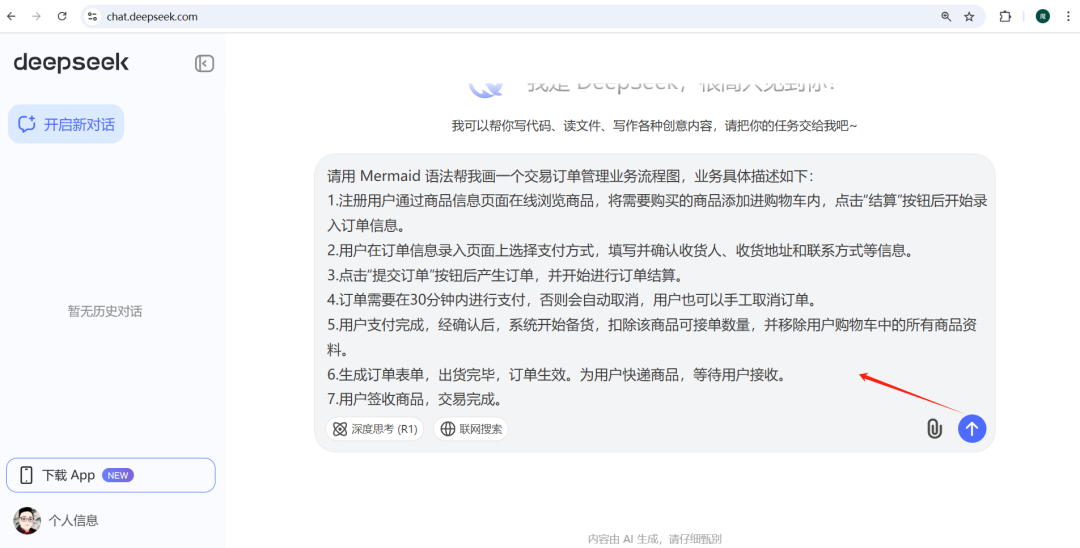Collapse the sidebar with toggle icon

[x=205, y=63]
